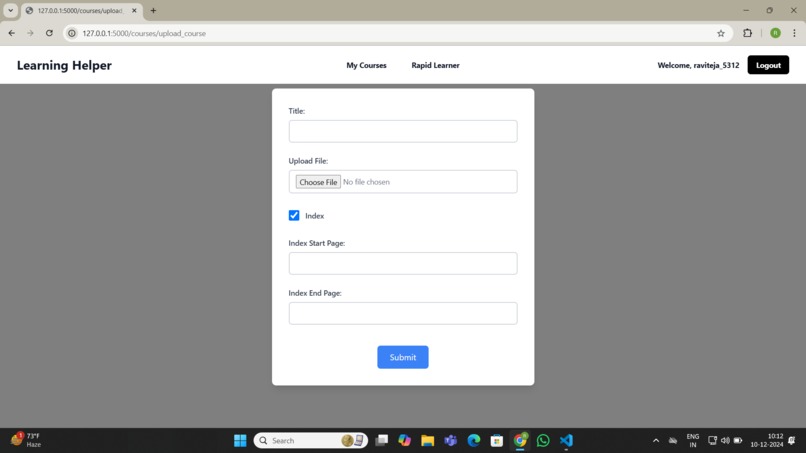This screenshot has height=453, width=806.
Task: Click the Choose File button
Action: (318, 182)
